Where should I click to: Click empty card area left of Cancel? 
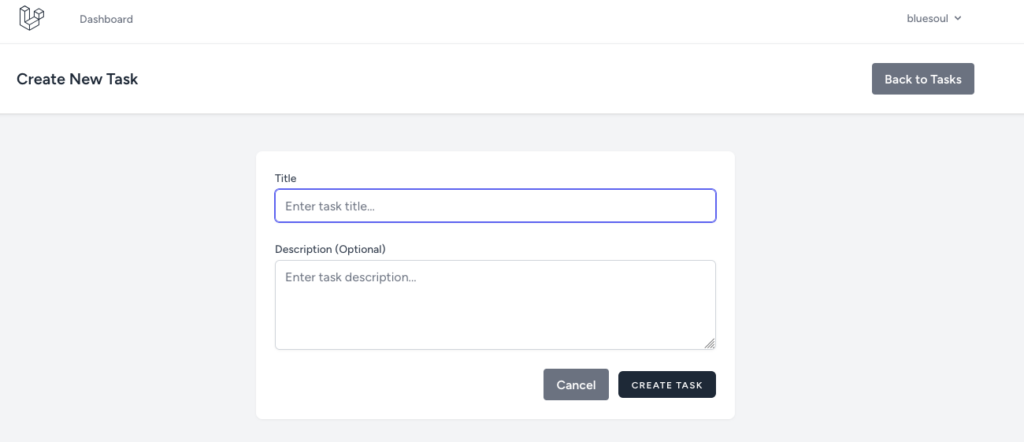[405, 385]
